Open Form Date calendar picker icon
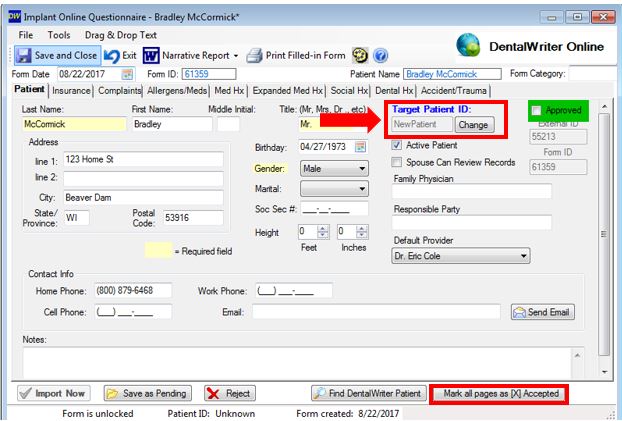Screen dimensions: 622x421 tap(127, 74)
